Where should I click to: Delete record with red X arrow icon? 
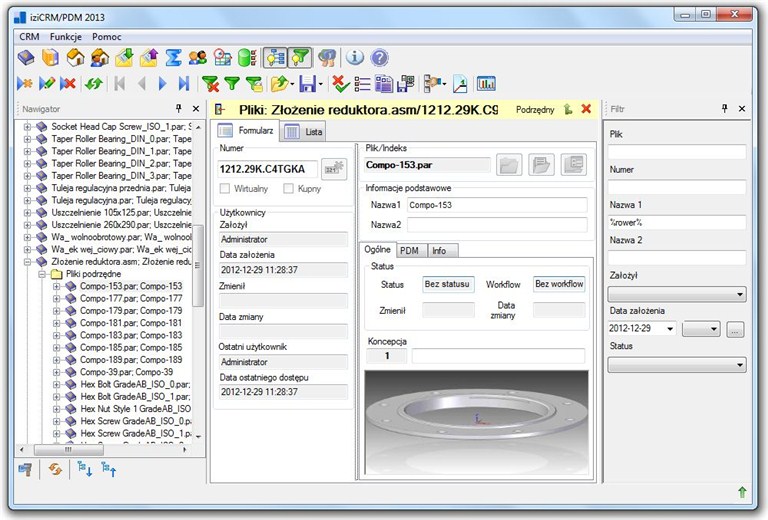tap(68, 84)
